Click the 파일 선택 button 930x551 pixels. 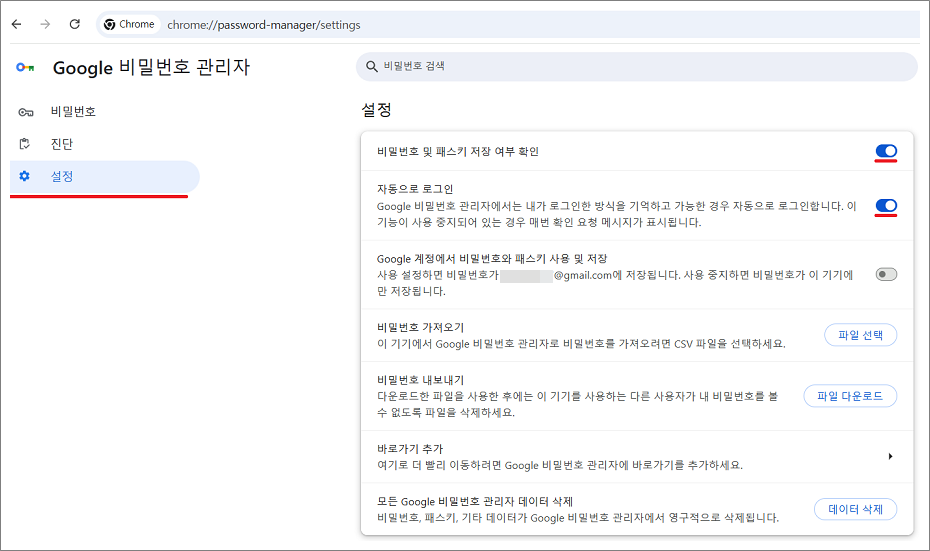[860, 335]
